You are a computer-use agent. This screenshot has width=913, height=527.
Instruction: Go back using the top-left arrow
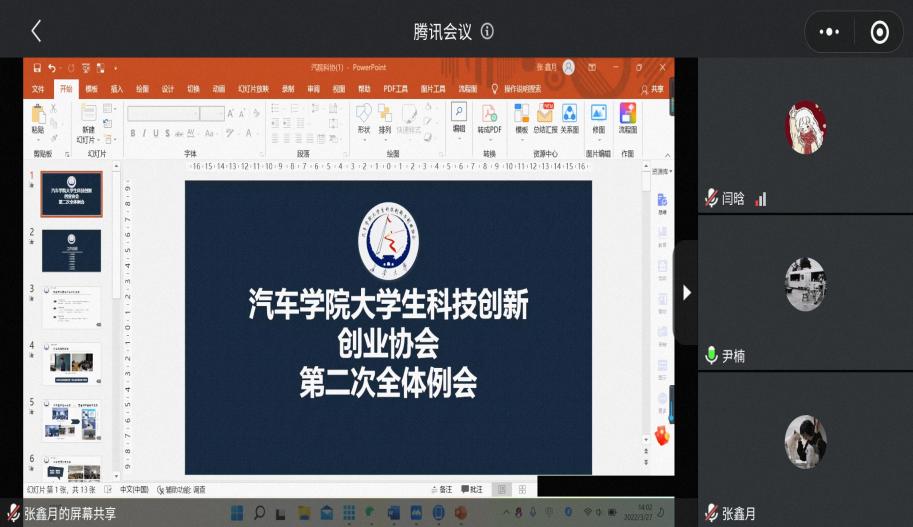click(36, 31)
